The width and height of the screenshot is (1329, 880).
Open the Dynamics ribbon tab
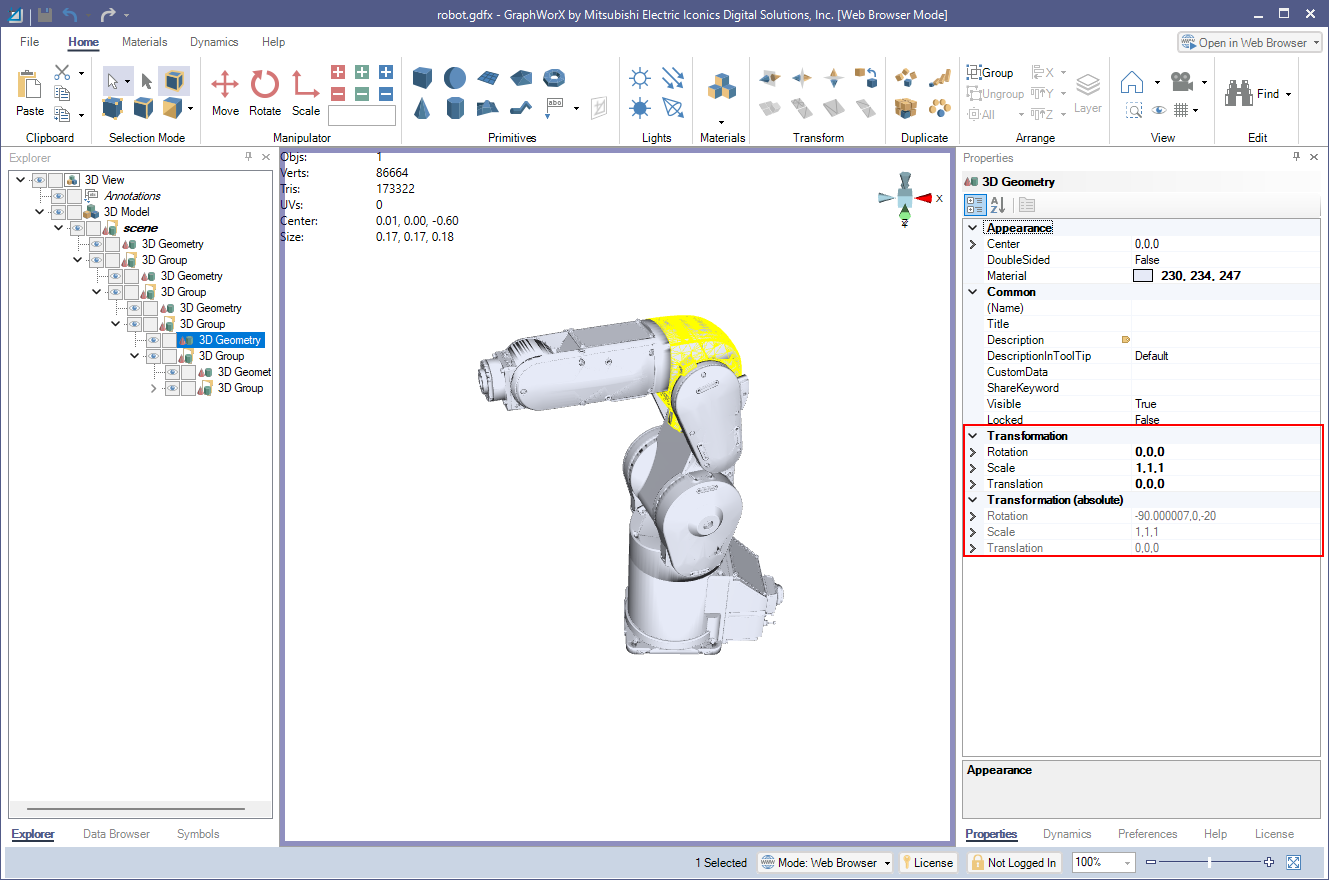tap(214, 42)
